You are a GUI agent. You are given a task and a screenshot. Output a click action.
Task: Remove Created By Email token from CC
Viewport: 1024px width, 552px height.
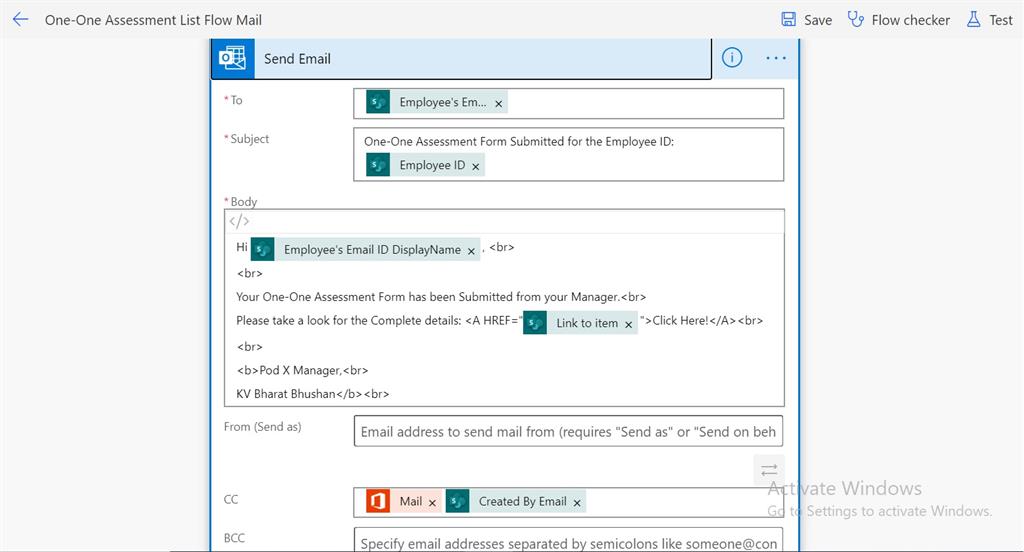click(577, 502)
